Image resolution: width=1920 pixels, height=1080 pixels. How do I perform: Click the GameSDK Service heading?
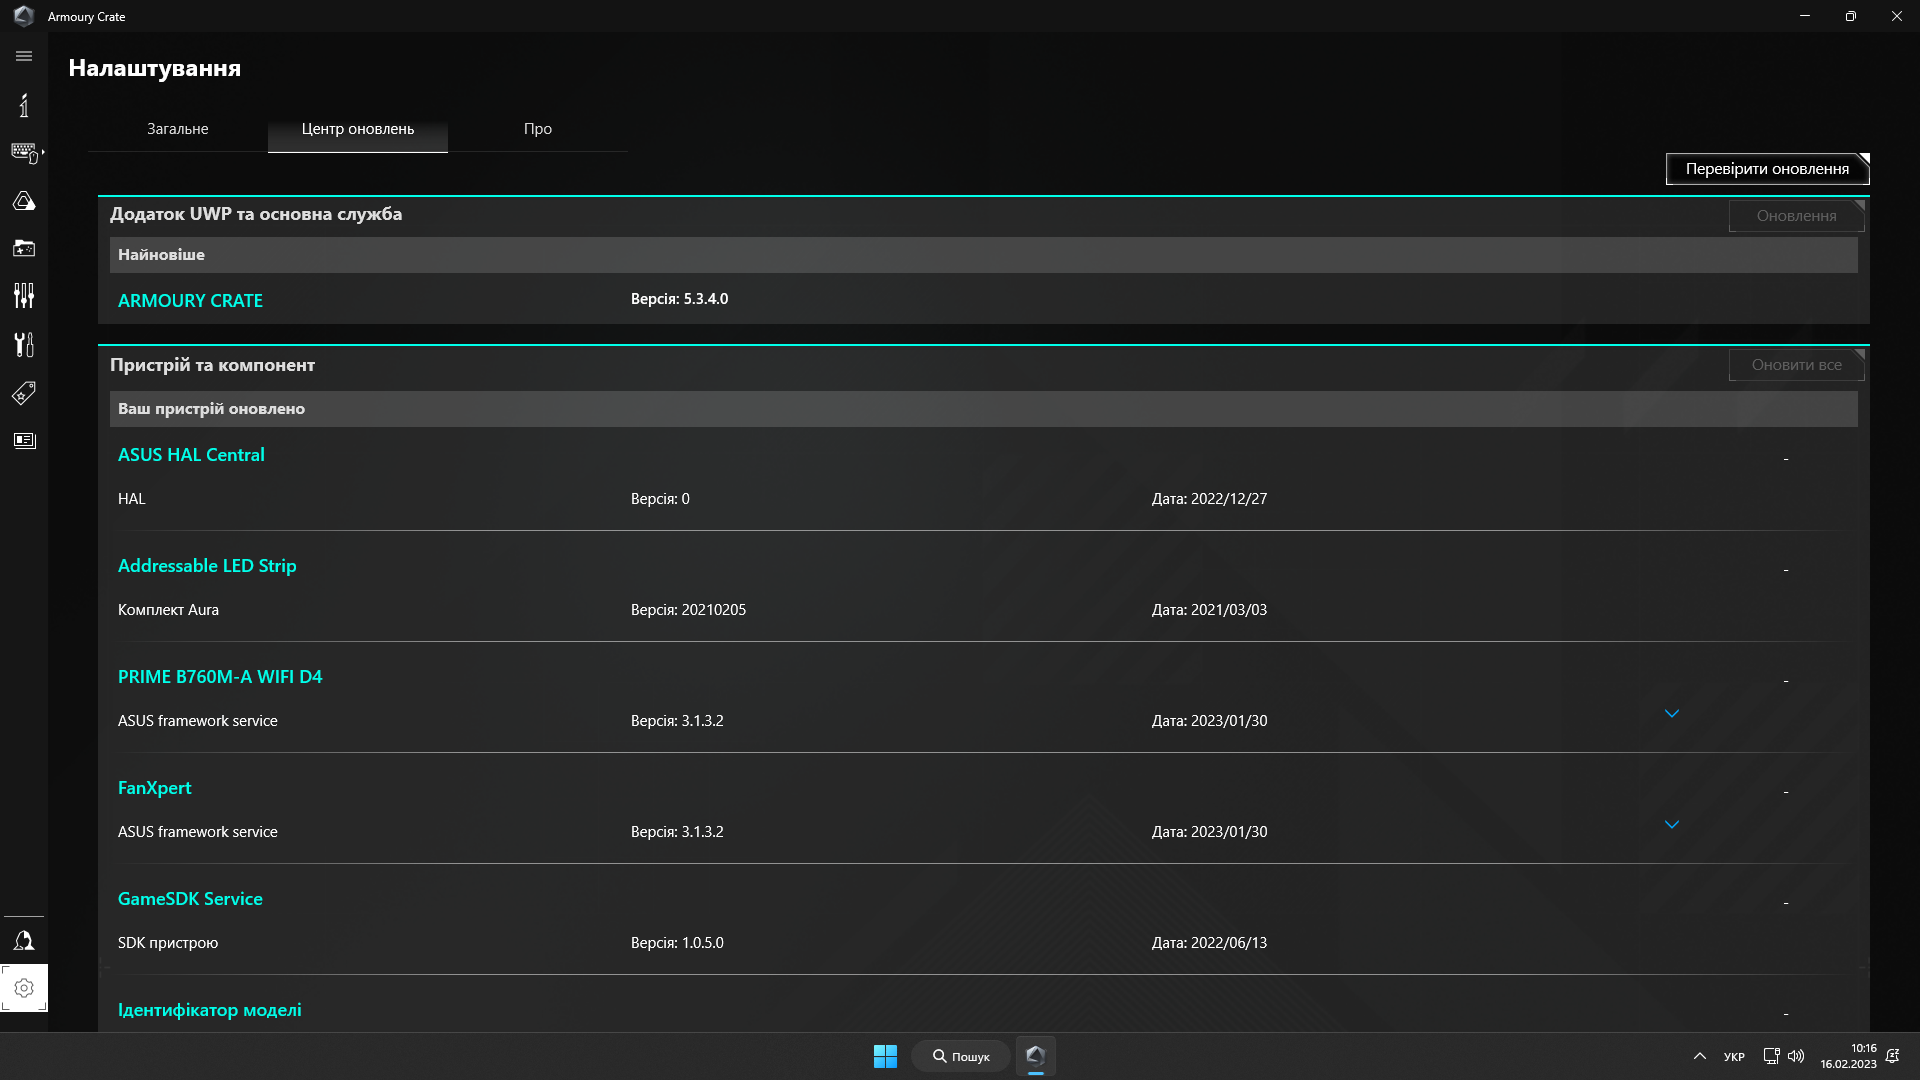190,899
